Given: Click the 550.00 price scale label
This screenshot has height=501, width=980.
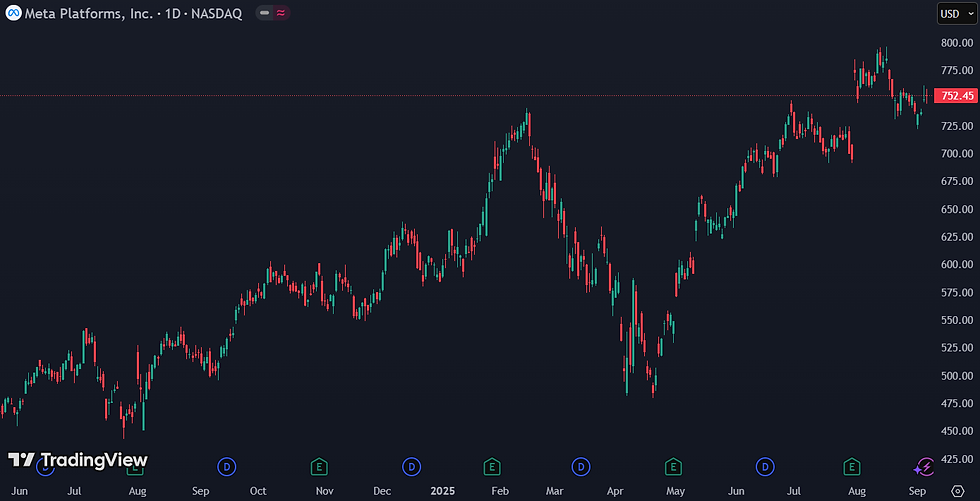Looking at the screenshot, I should (958, 320).
